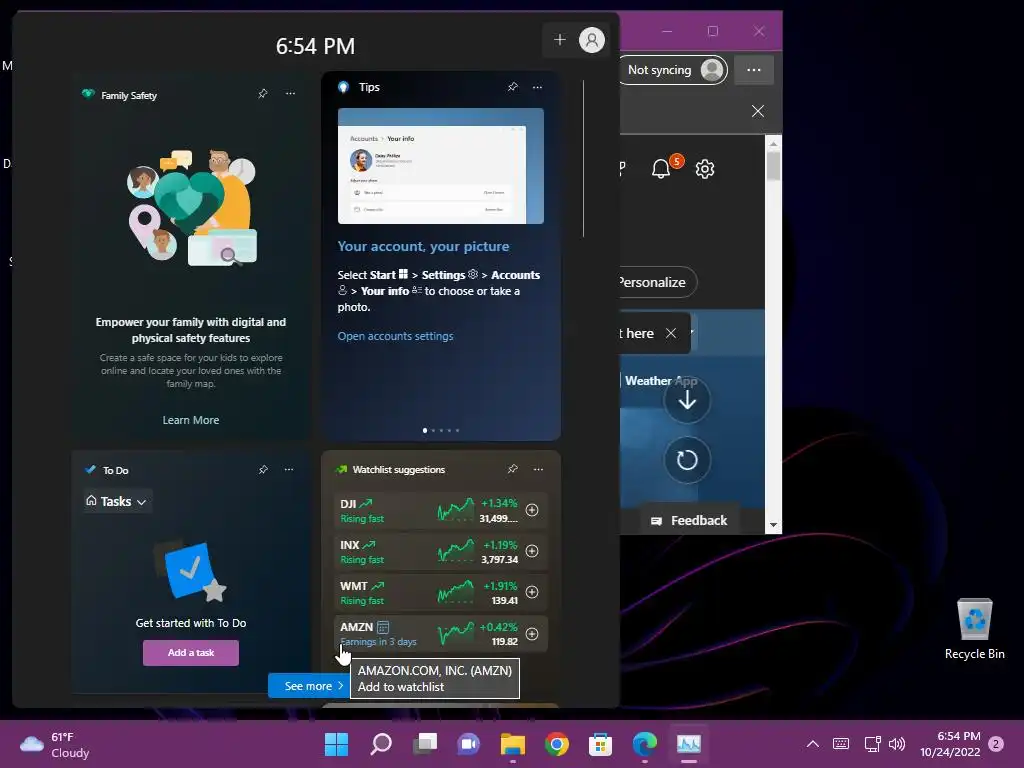Image resolution: width=1024 pixels, height=768 pixels.
Task: Open the Learn More link
Action: click(x=191, y=420)
